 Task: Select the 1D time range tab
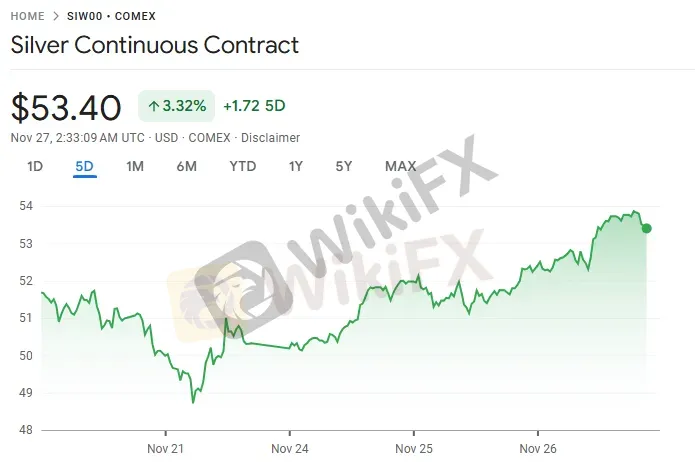click(35, 166)
